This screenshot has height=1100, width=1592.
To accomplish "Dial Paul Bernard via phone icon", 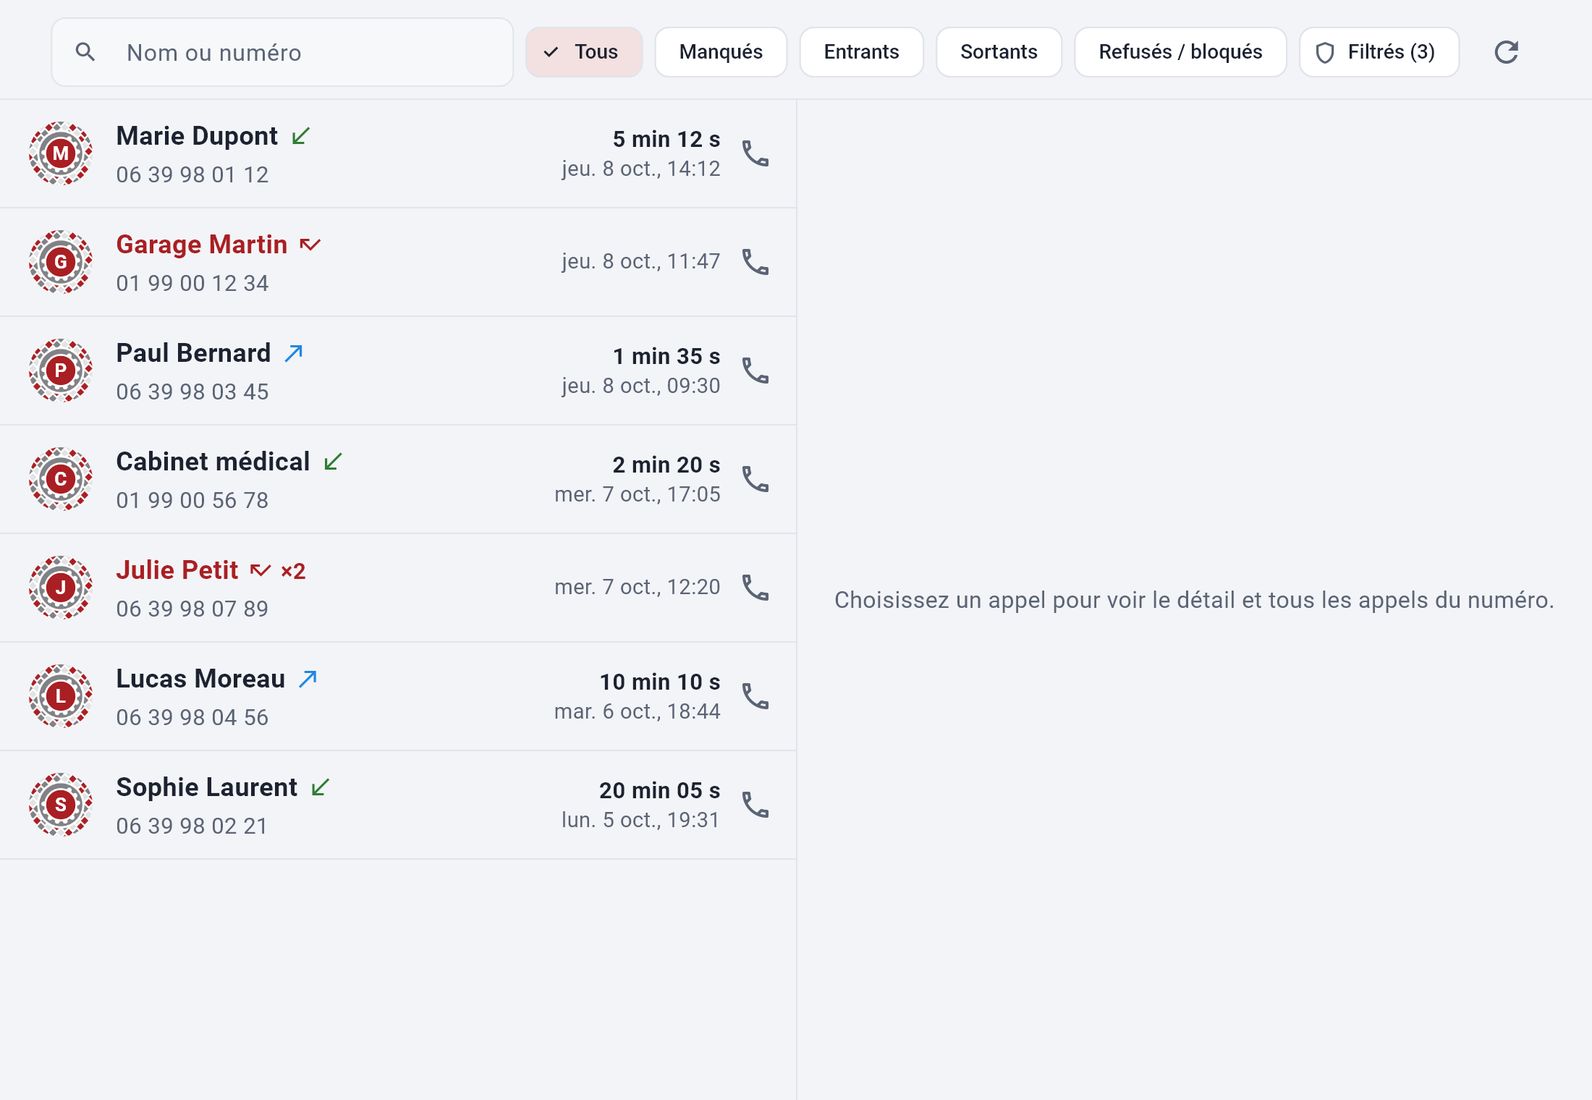I will coord(756,371).
